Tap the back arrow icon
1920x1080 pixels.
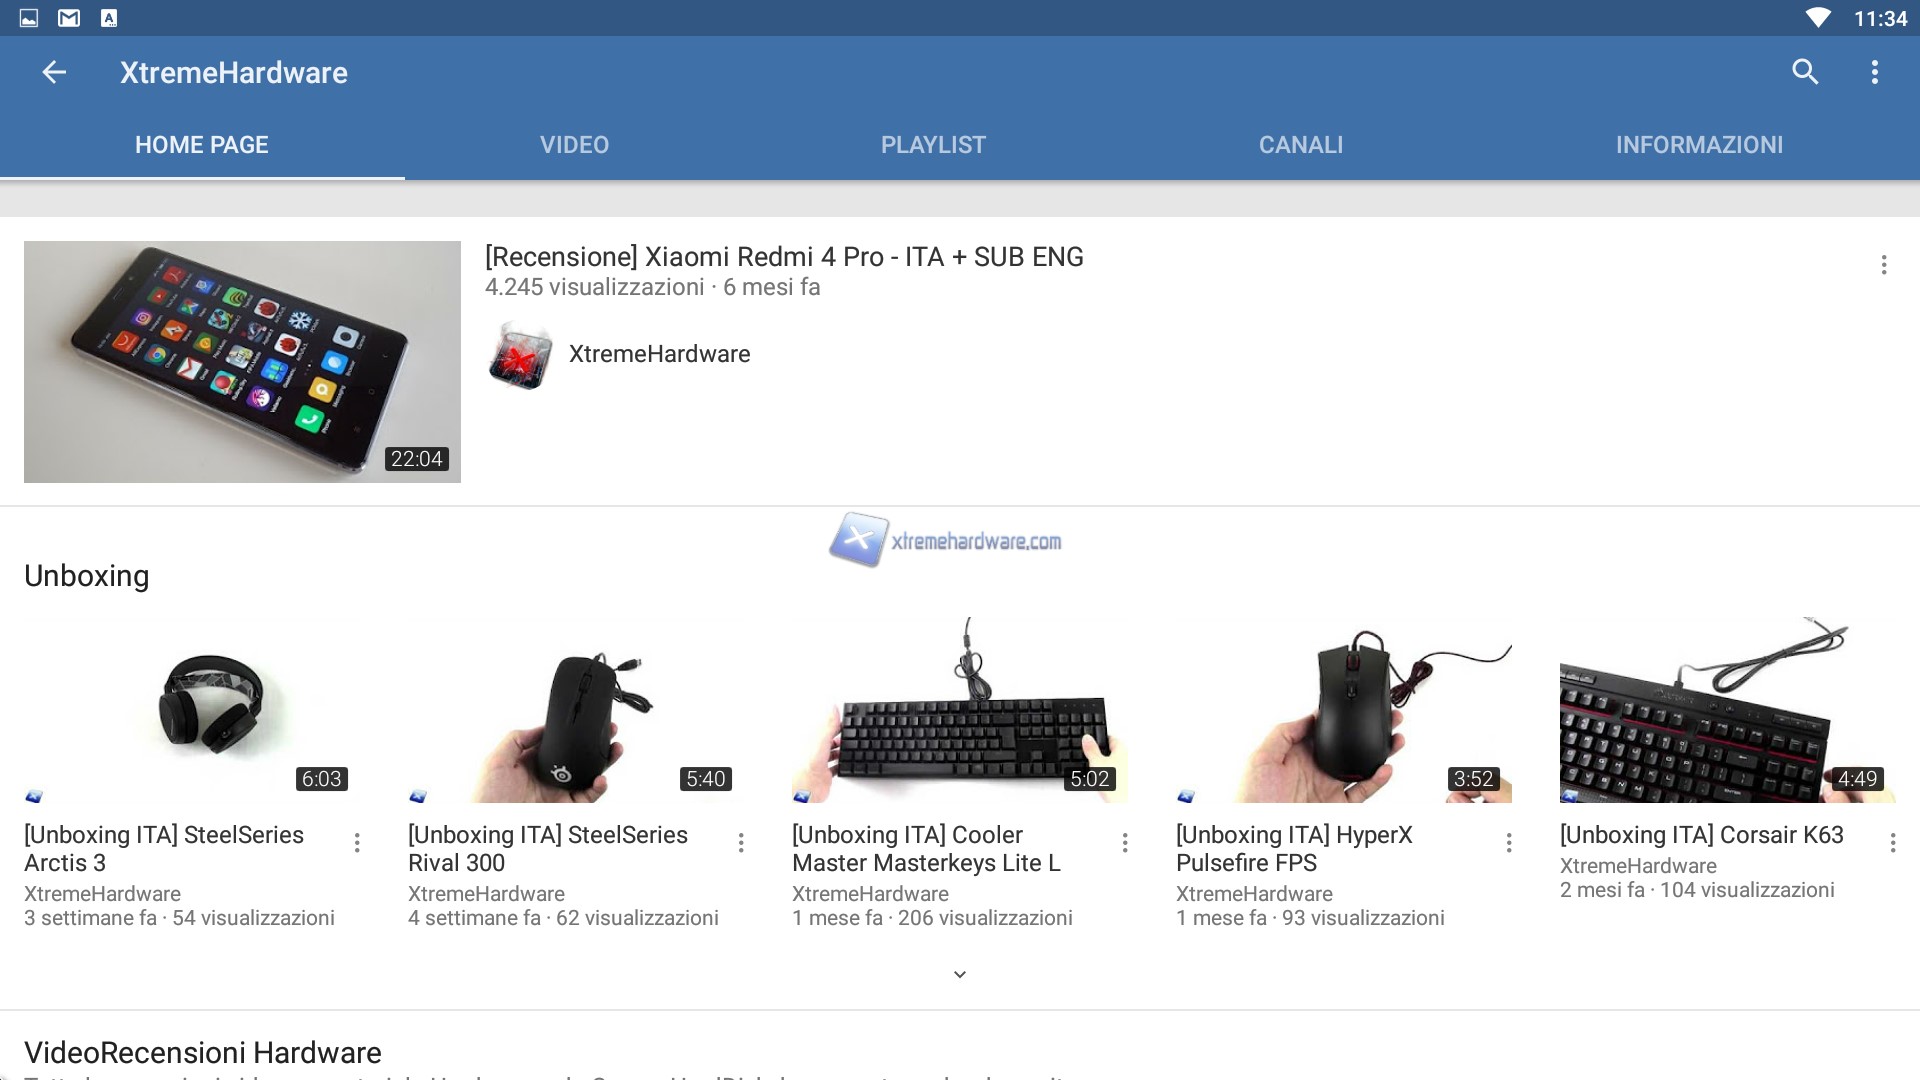pyautogui.click(x=54, y=72)
